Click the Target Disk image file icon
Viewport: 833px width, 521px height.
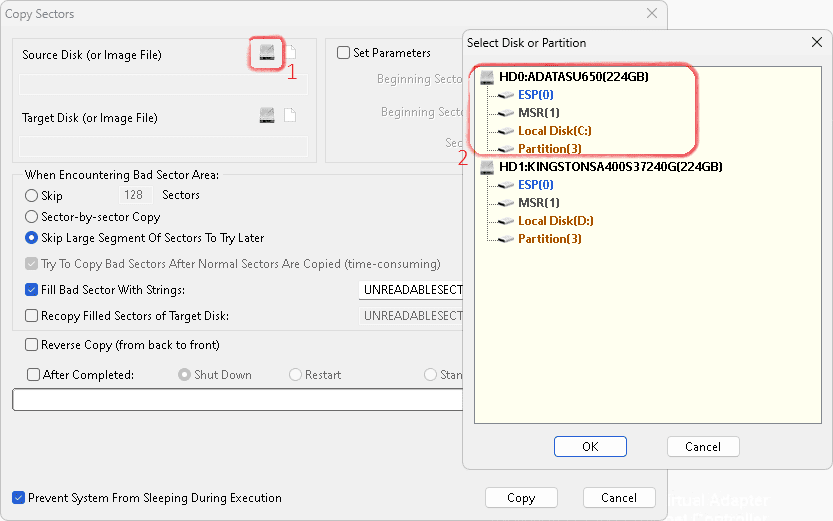tap(290, 116)
